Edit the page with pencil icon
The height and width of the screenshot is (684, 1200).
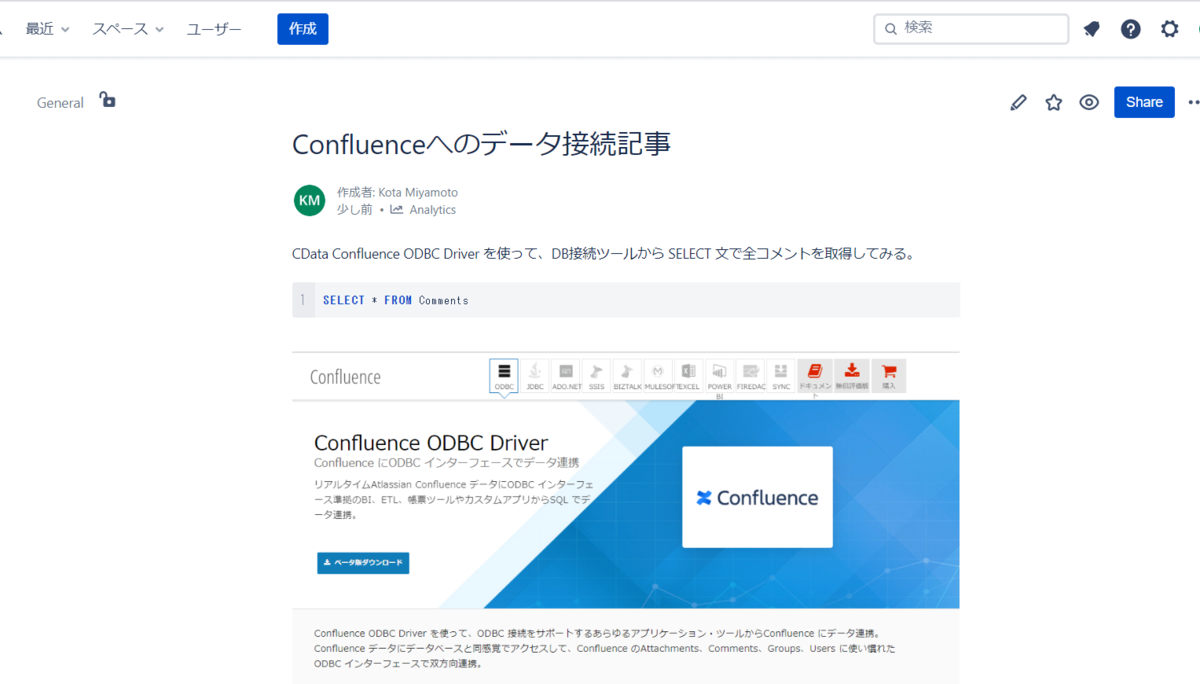(x=1018, y=102)
